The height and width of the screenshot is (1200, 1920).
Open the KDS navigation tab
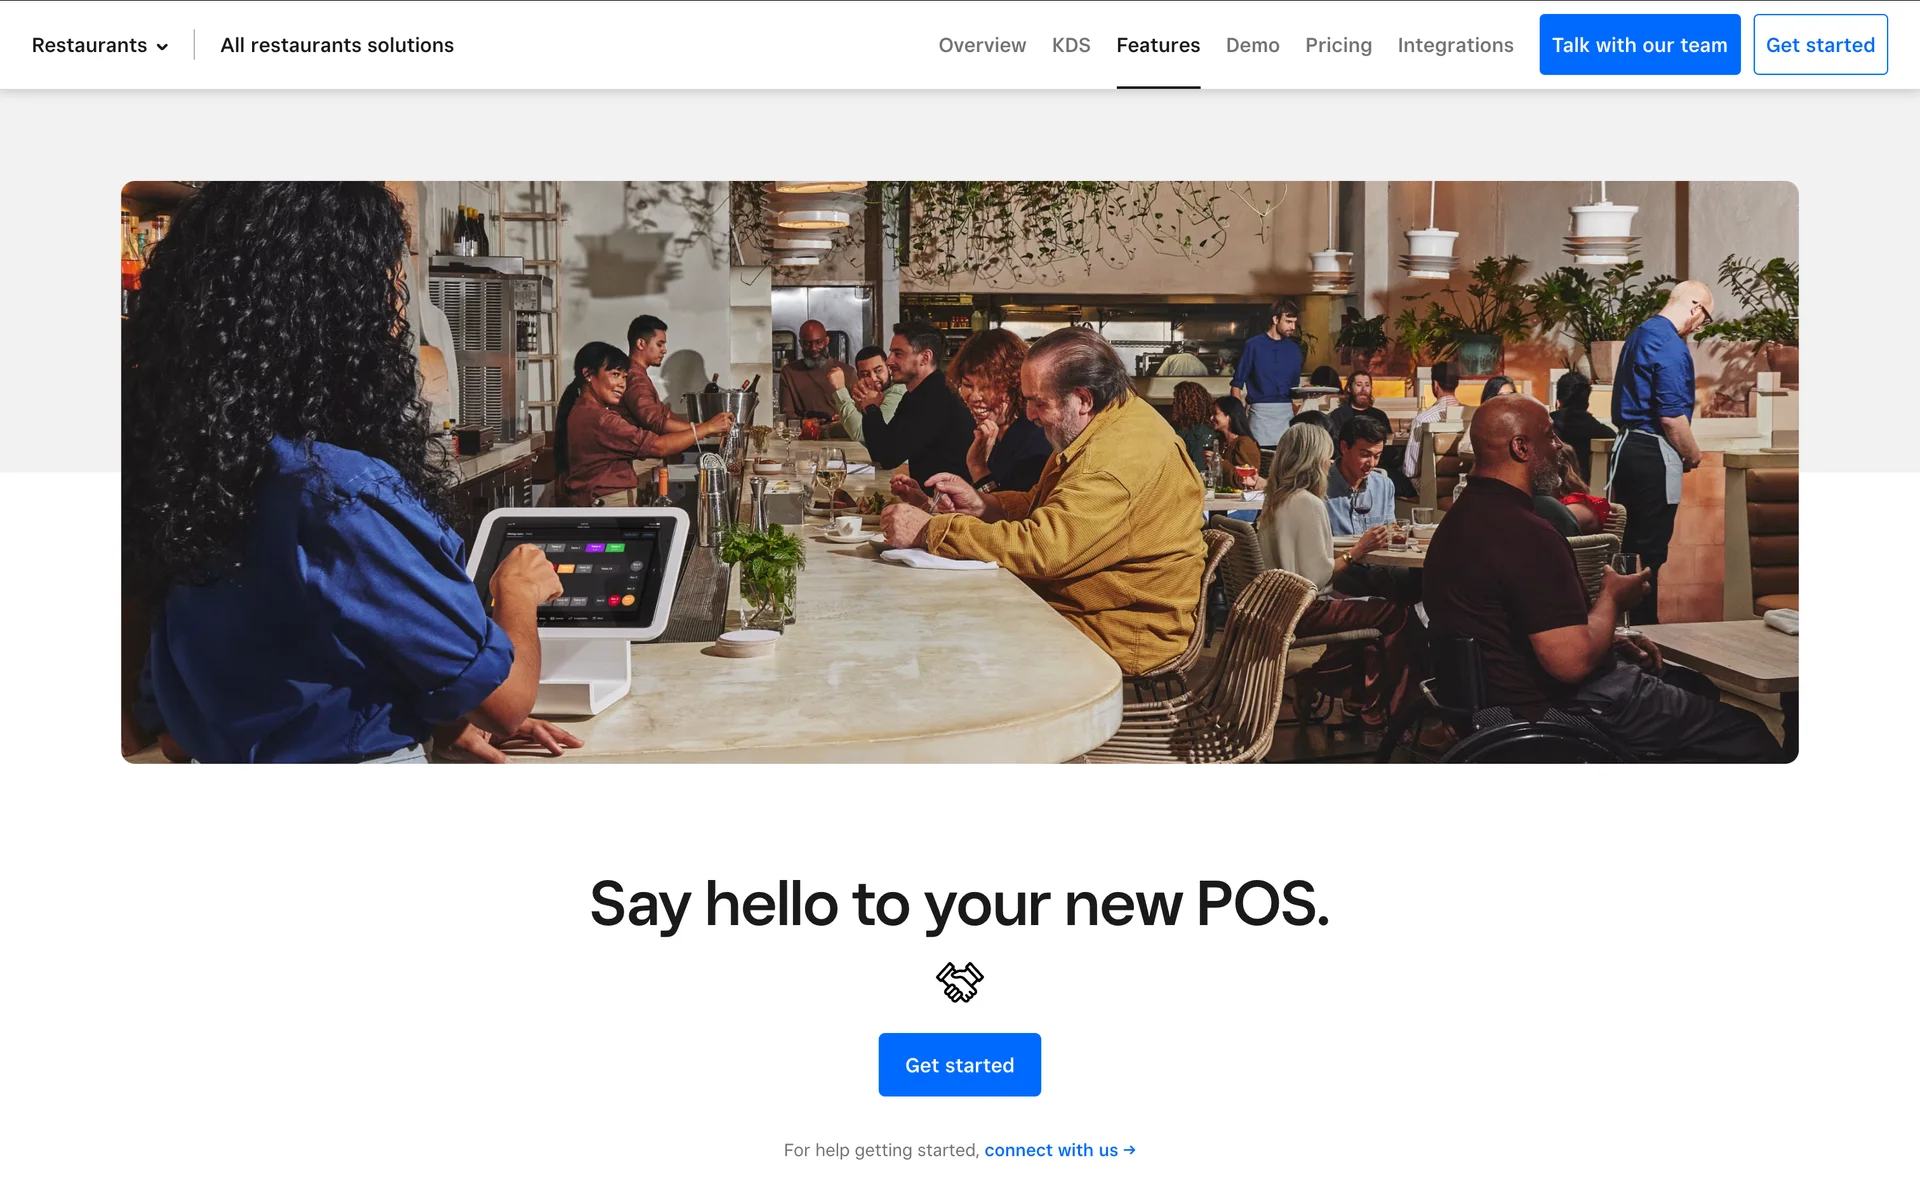click(1071, 45)
